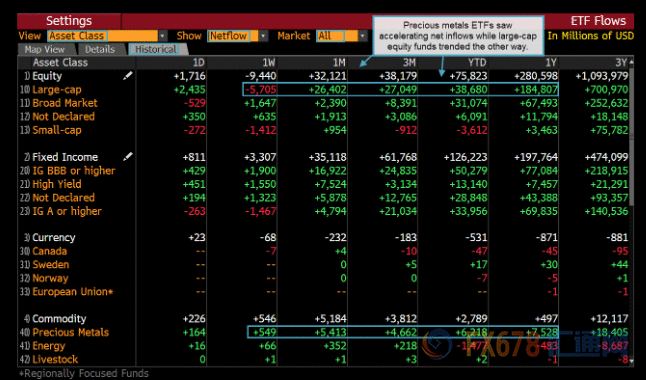Image resolution: width=646 pixels, height=380 pixels.
Task: Click the pencil icon next to Fixed Income
Action: (128, 157)
